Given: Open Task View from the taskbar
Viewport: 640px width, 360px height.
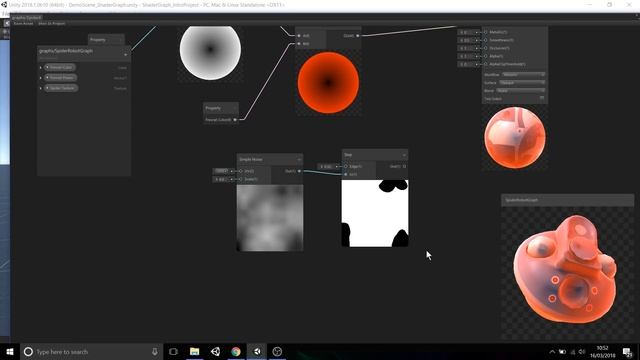Looking at the screenshot, I should coord(173,351).
